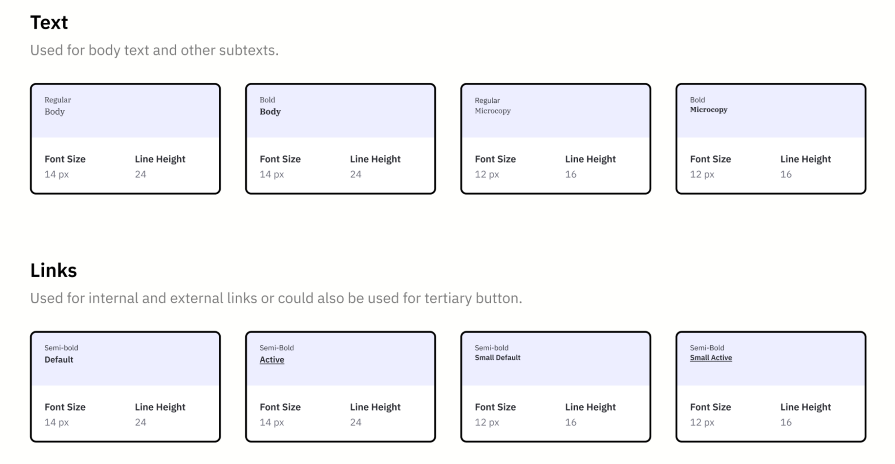Click the "Links" section heading
Screen dimensions: 895x464
click(54, 271)
